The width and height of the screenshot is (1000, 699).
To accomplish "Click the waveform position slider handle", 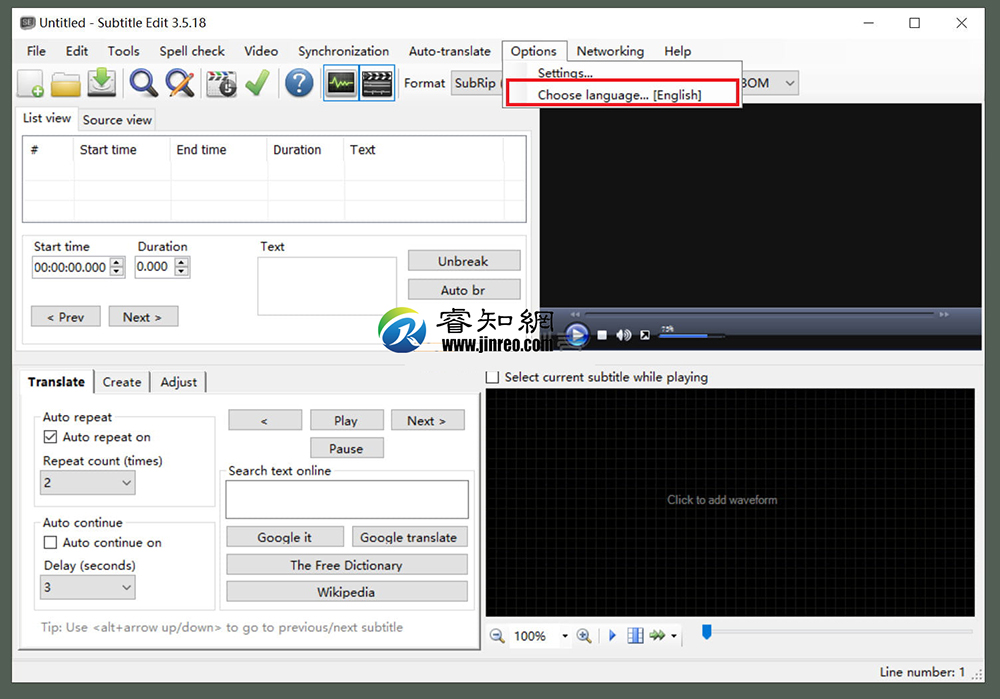I will (x=706, y=631).
